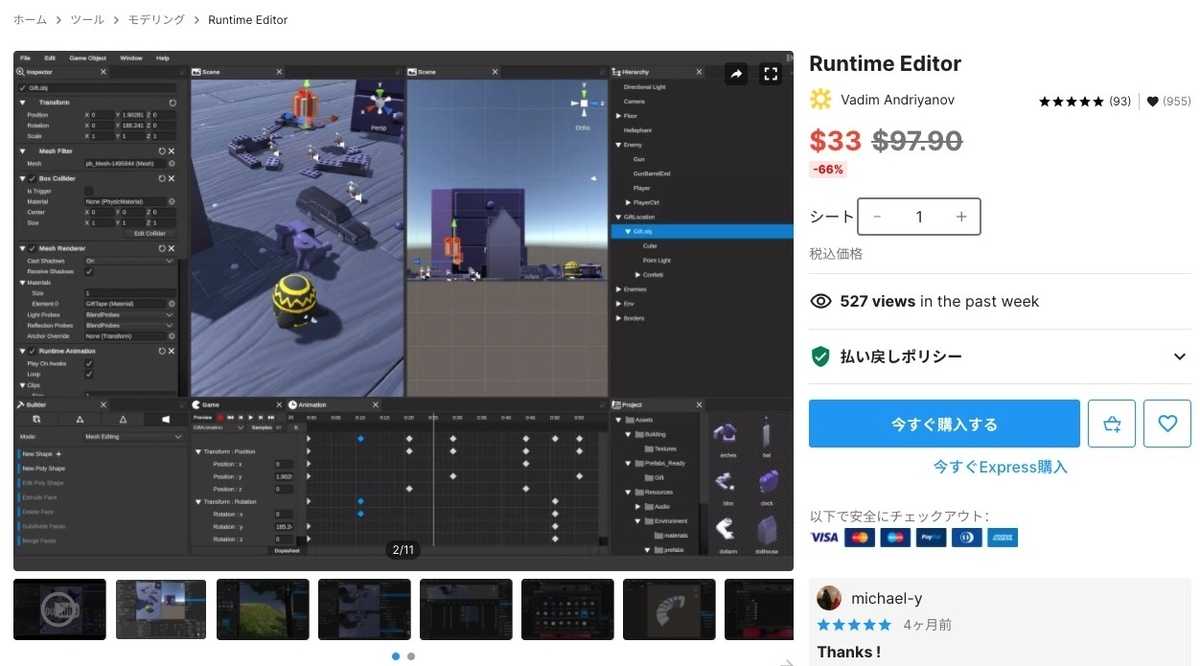
Task: Toggle the Loop checkbox under Runtime Animation
Action: (x=89, y=374)
